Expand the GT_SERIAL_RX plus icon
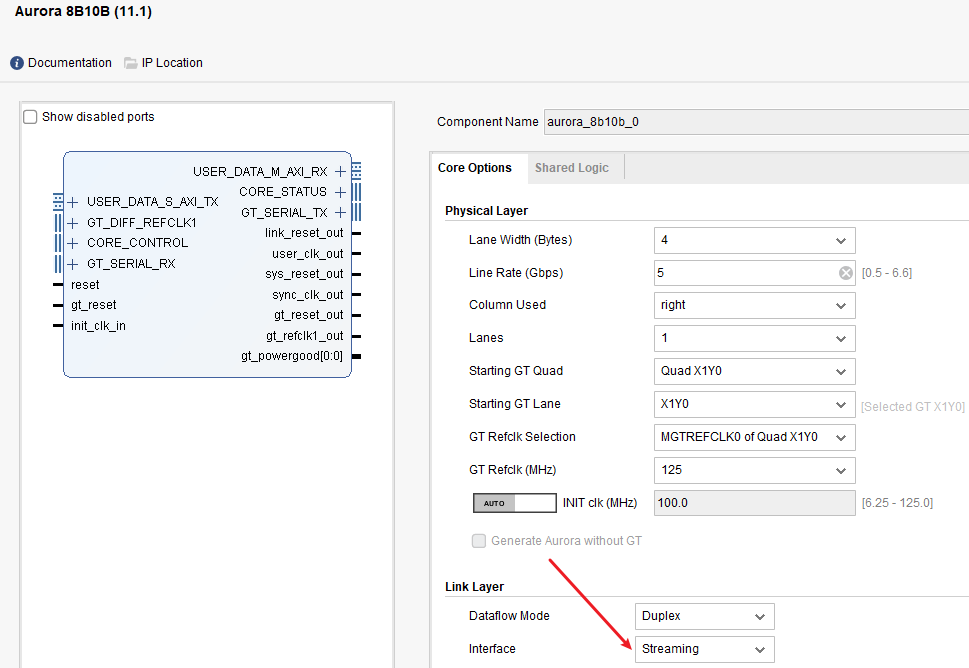The height and width of the screenshot is (668, 969). click(x=73, y=264)
